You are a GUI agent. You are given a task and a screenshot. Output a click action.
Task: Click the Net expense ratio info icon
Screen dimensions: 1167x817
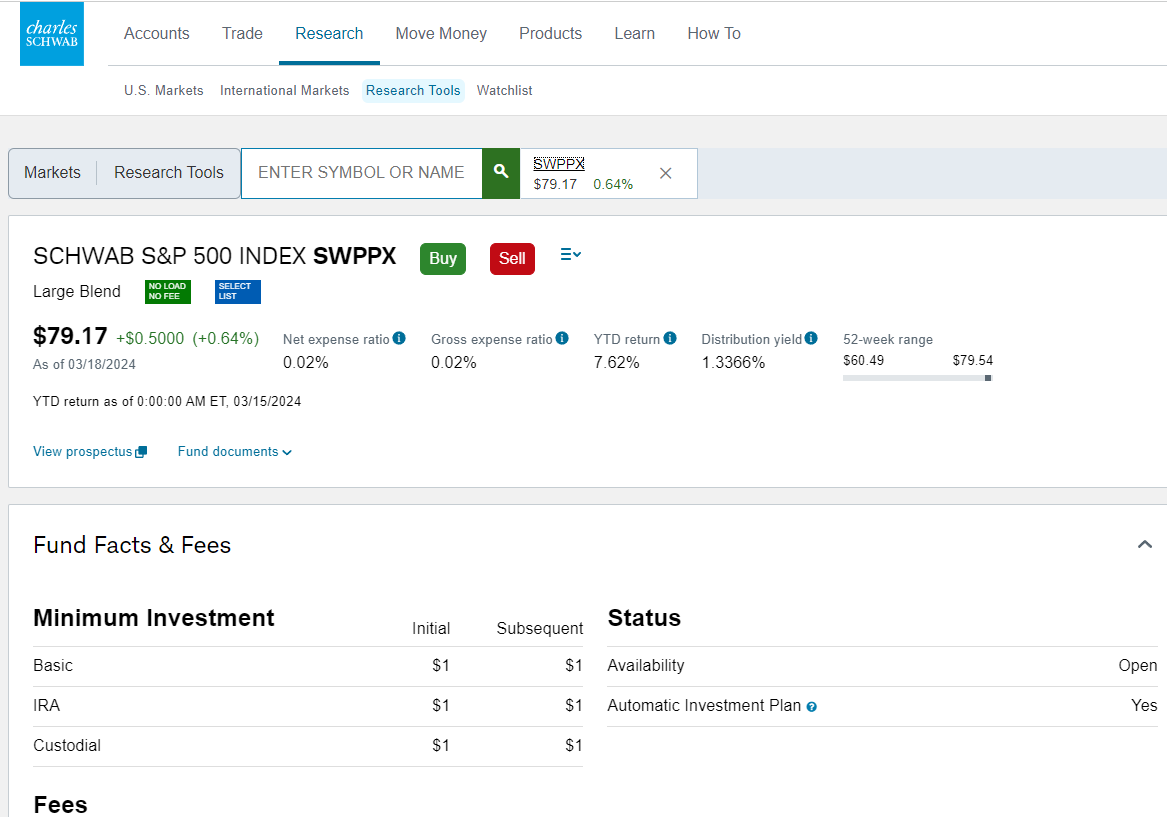pos(399,338)
